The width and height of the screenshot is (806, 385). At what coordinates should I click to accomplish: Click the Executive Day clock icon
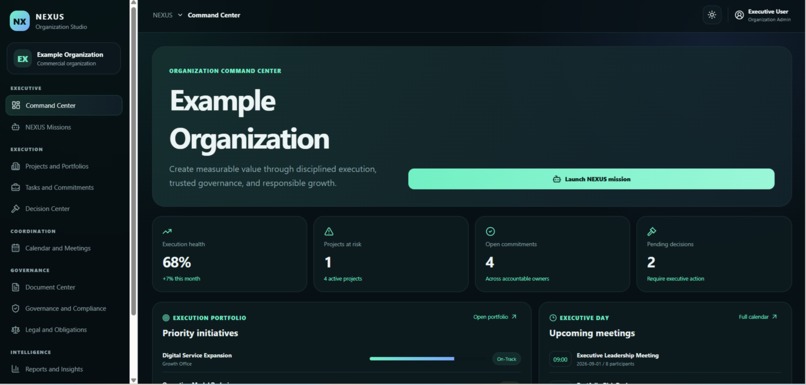click(x=553, y=318)
